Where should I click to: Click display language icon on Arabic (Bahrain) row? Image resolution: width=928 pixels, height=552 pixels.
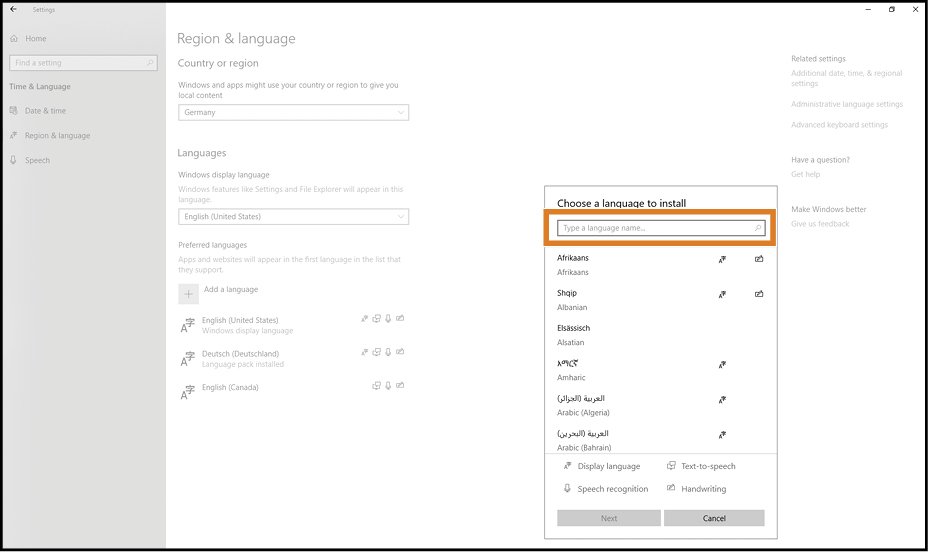pyautogui.click(x=722, y=435)
